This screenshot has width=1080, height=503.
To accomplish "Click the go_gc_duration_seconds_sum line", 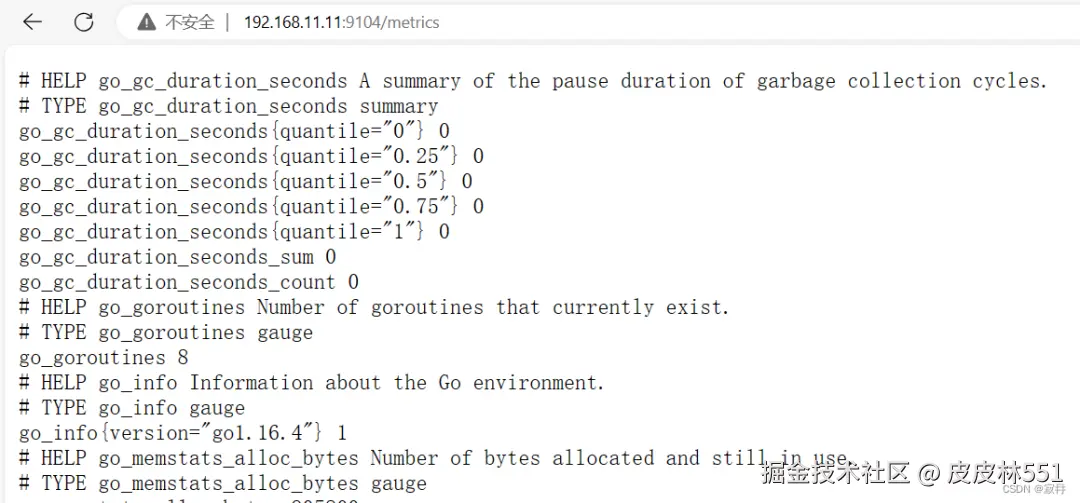I will pyautogui.click(x=177, y=257).
